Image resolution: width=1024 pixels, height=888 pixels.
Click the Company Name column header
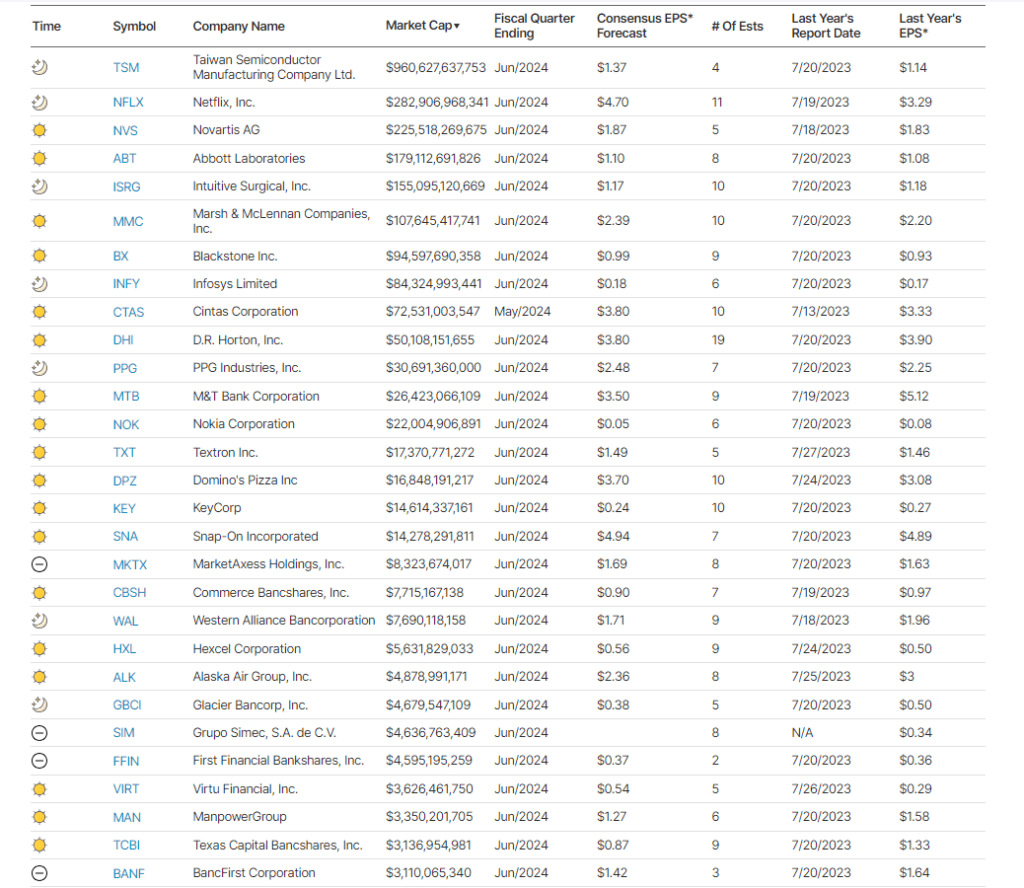(238, 26)
